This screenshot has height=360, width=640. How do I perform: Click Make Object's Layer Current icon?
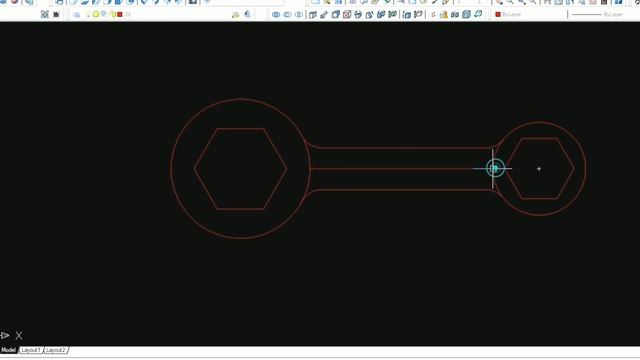click(x=236, y=15)
